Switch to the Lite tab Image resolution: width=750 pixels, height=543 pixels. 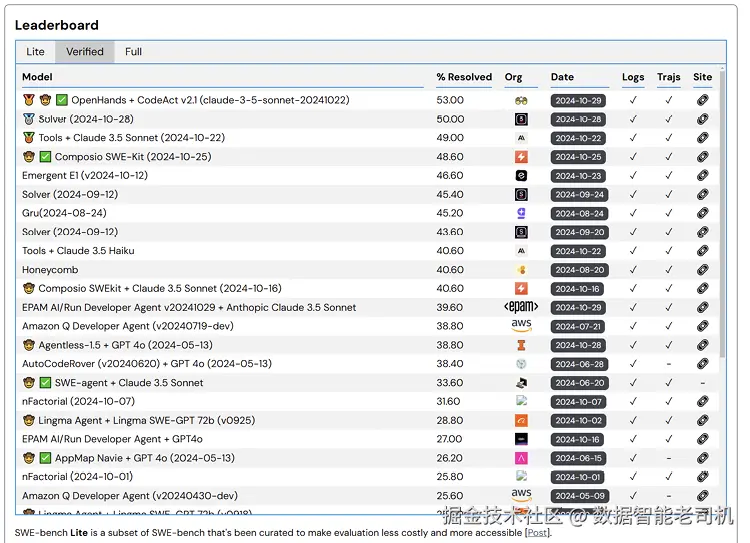35,52
